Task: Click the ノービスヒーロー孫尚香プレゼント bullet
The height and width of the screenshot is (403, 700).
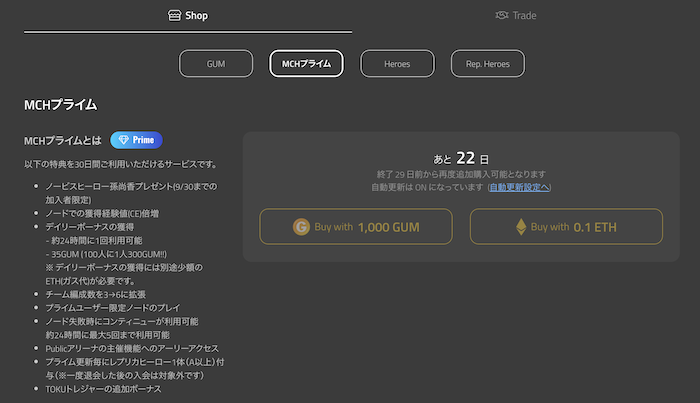Action: [131, 193]
